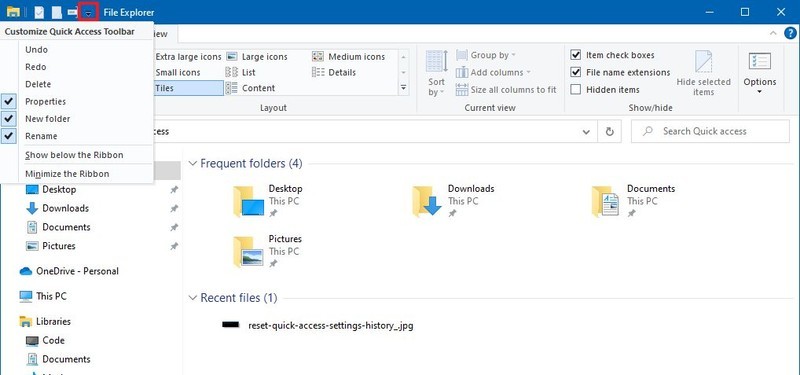Screen dimensions: 800x375
Task: Open the folder Options button
Action: [760, 73]
